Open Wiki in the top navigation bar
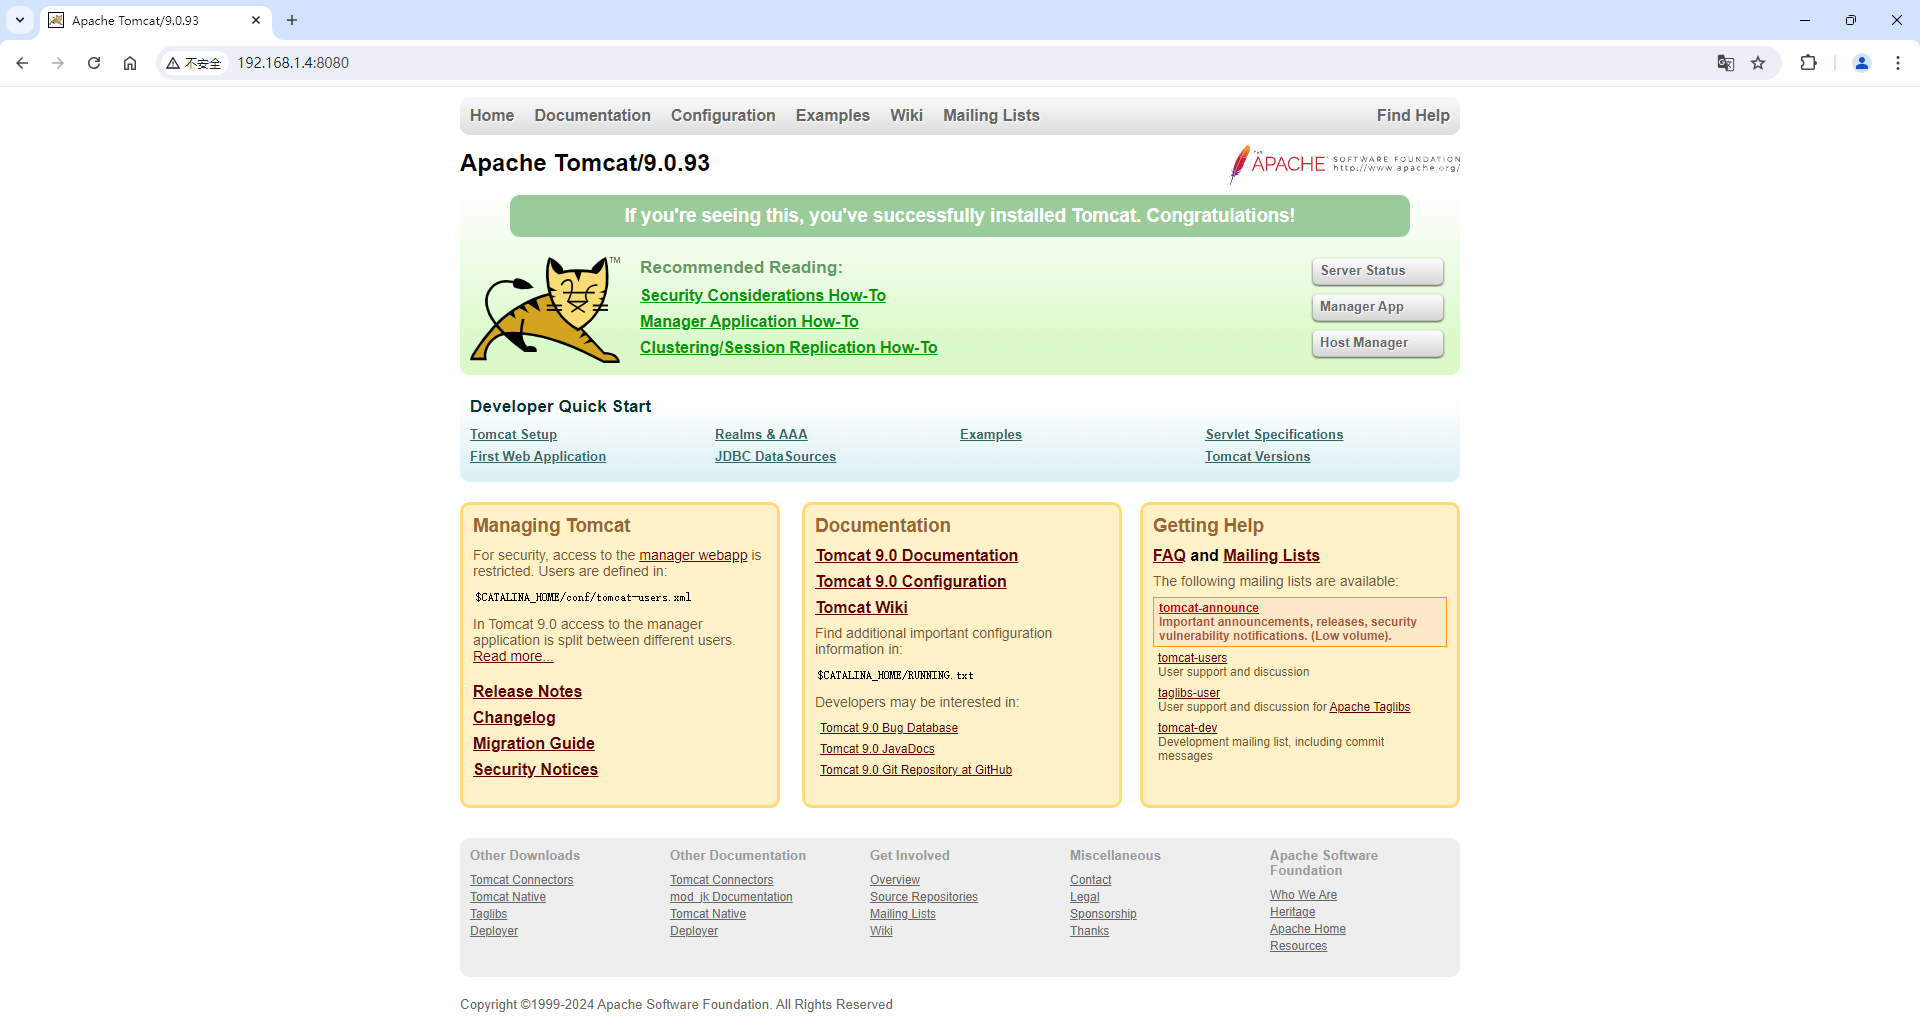1920x1032 pixels. 906,116
